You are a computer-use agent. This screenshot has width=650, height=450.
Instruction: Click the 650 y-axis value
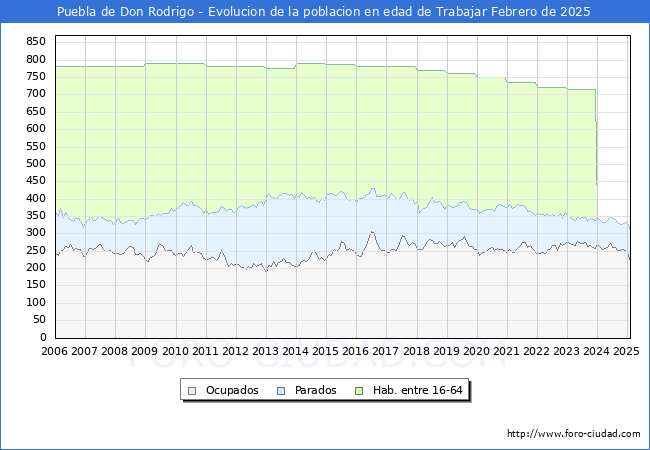[x=36, y=111]
